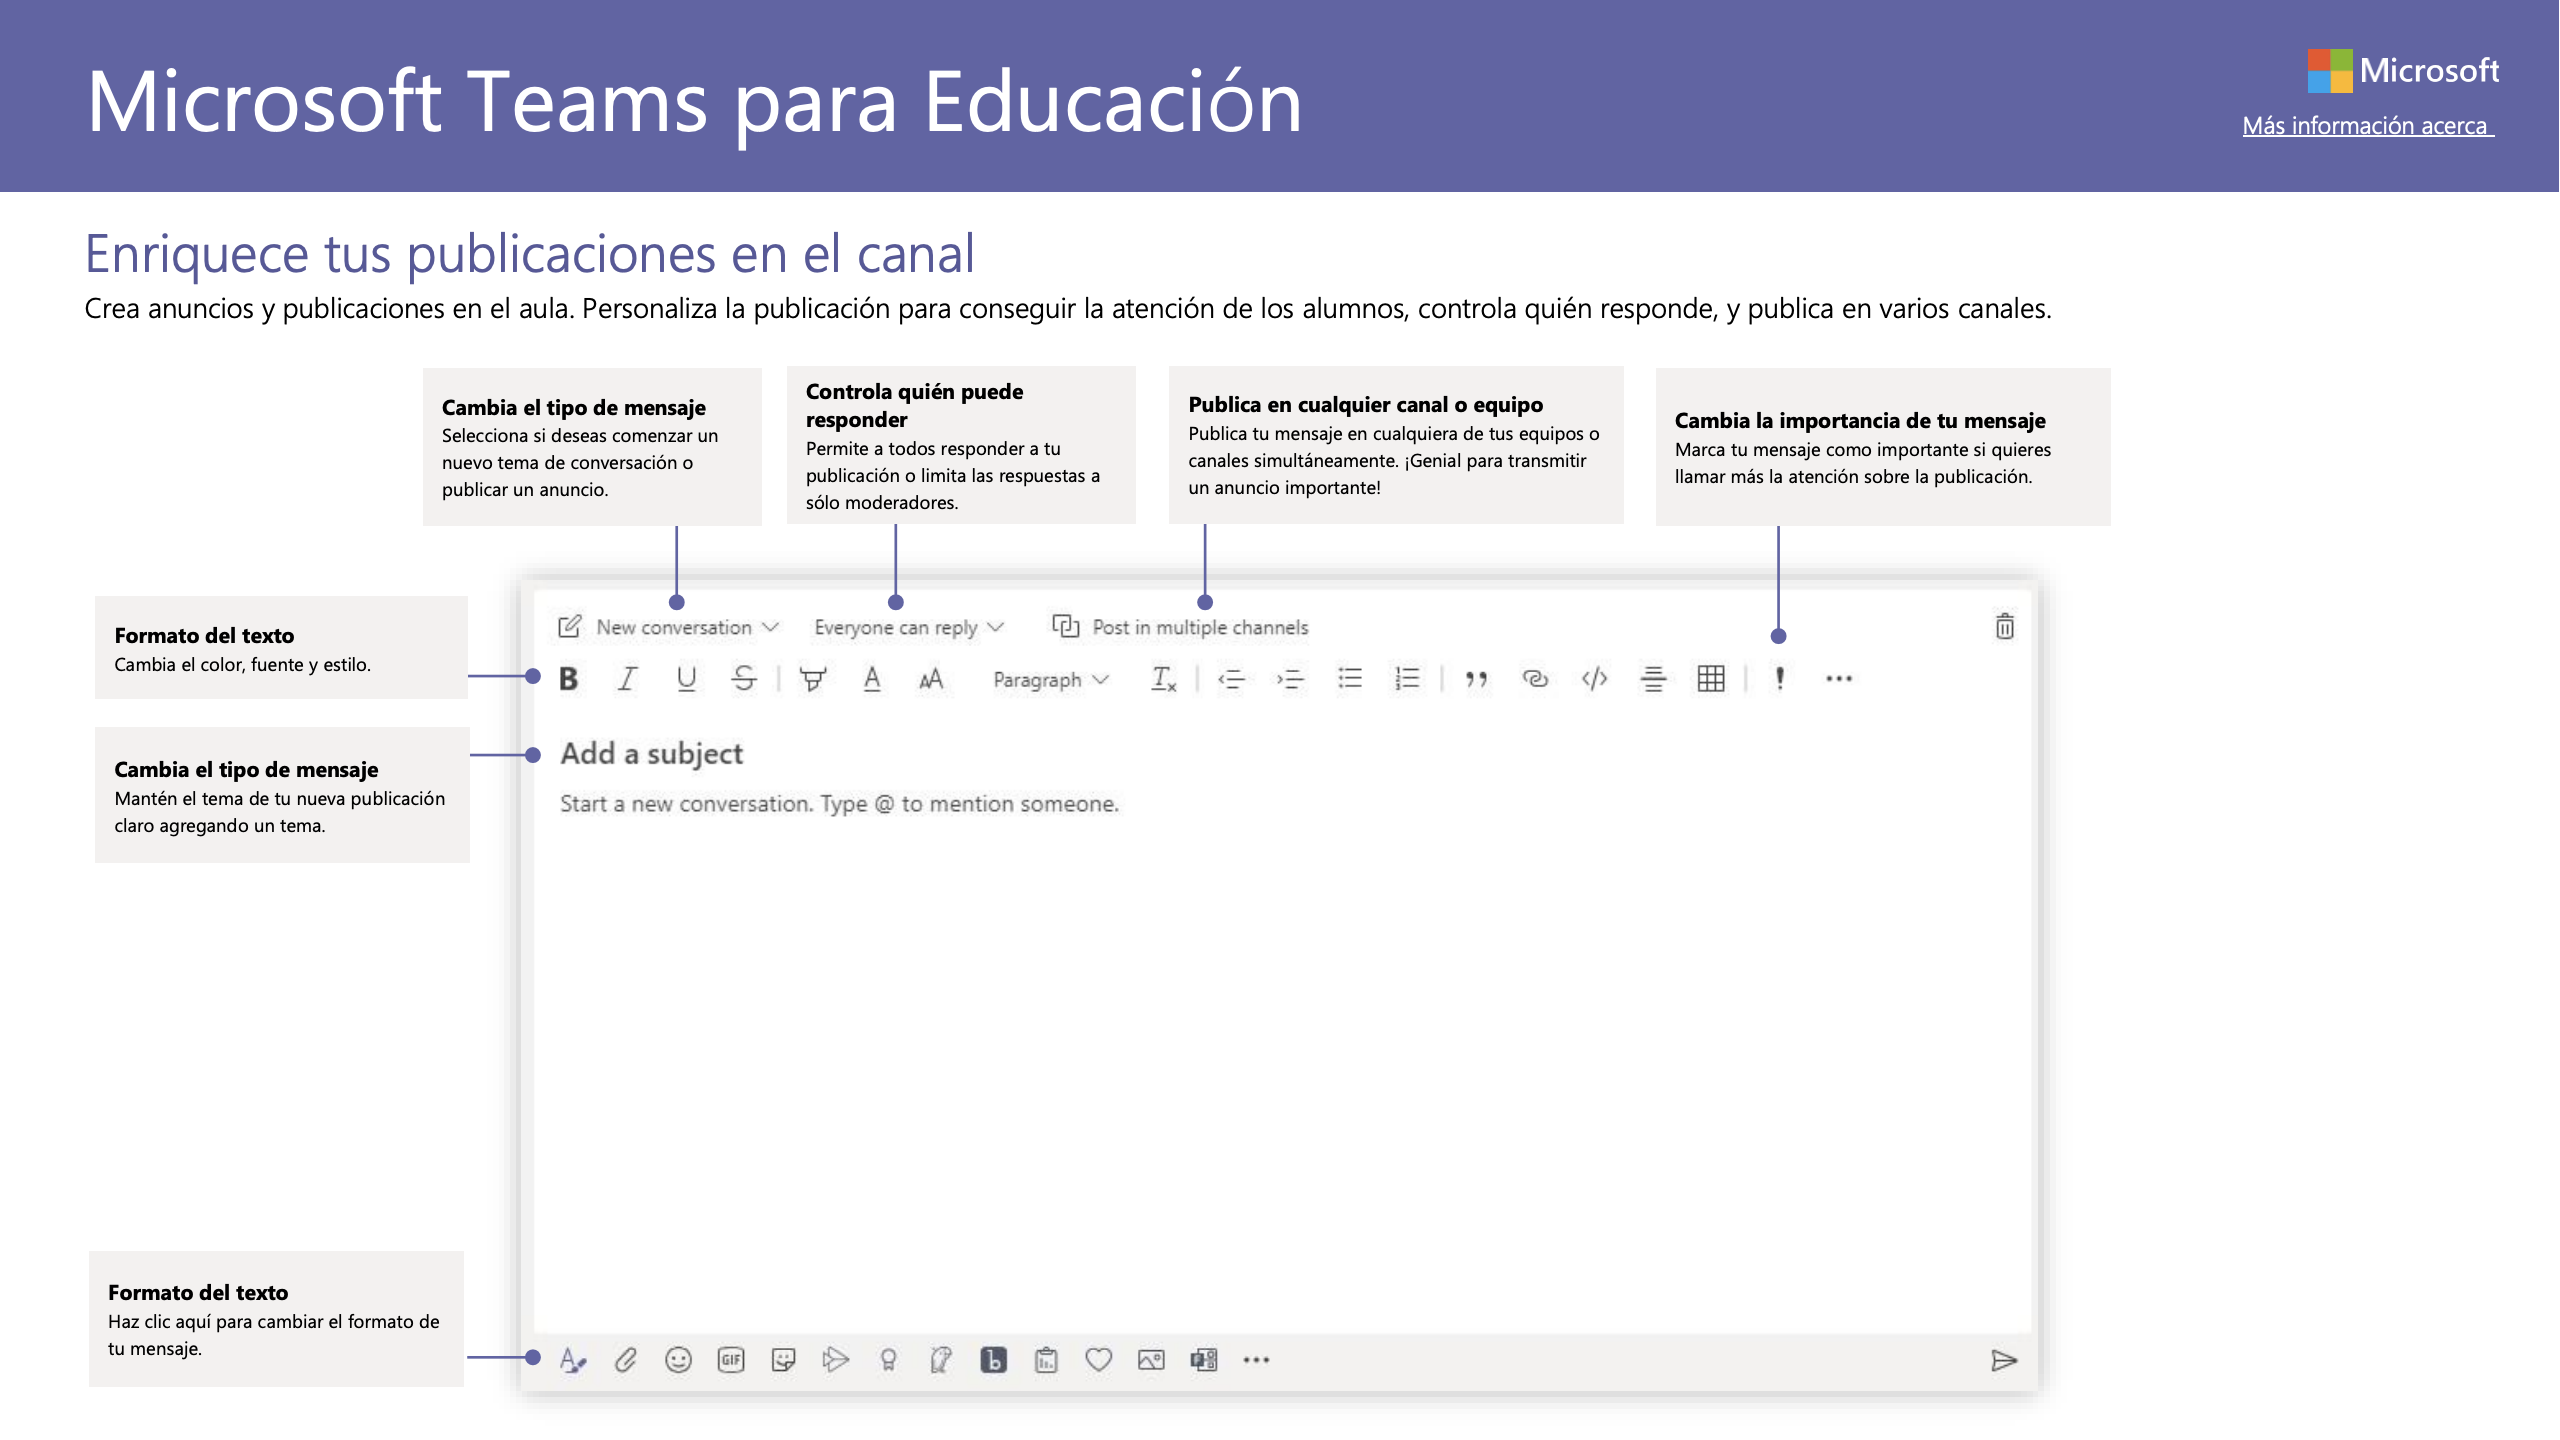Open Más información acerca link
2560x1440 pixels.
point(2366,126)
